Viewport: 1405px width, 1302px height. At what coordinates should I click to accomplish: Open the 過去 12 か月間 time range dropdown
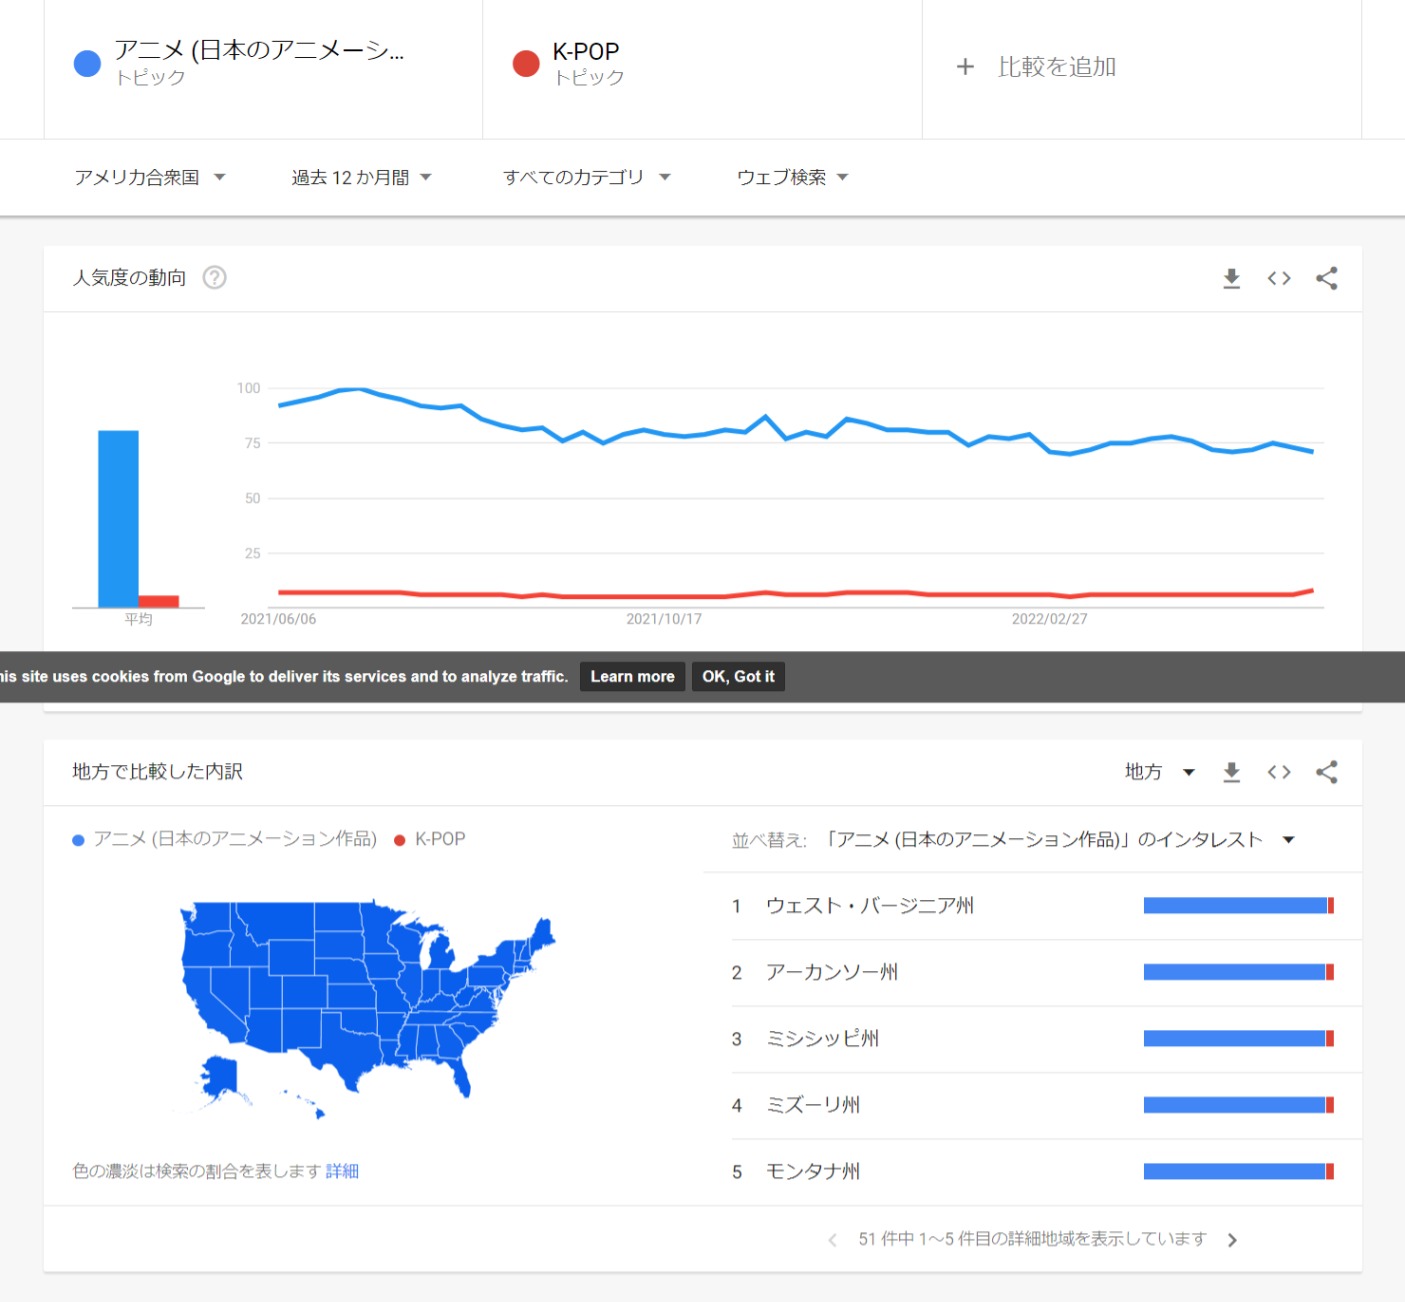click(x=361, y=177)
